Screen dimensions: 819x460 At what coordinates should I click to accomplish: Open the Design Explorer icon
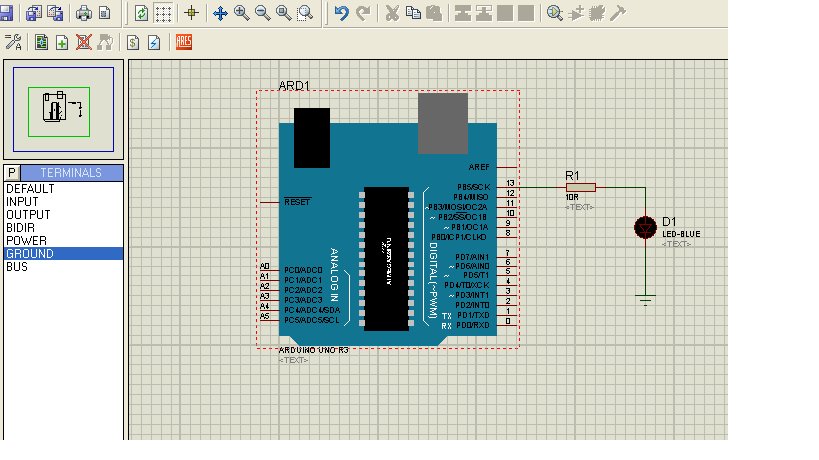(x=41, y=42)
